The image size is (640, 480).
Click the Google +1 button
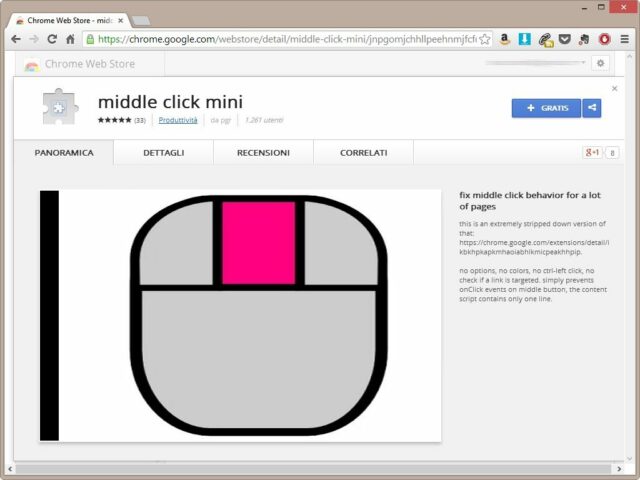click(x=592, y=153)
